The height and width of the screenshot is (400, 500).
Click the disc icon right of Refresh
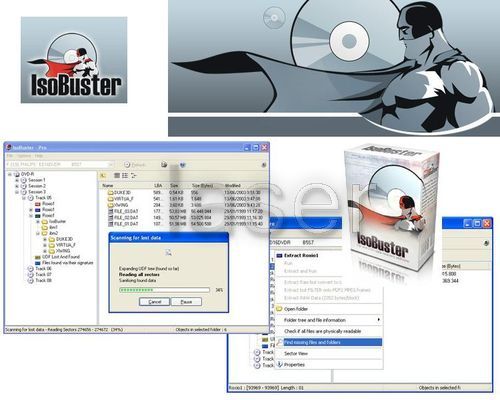164,164
